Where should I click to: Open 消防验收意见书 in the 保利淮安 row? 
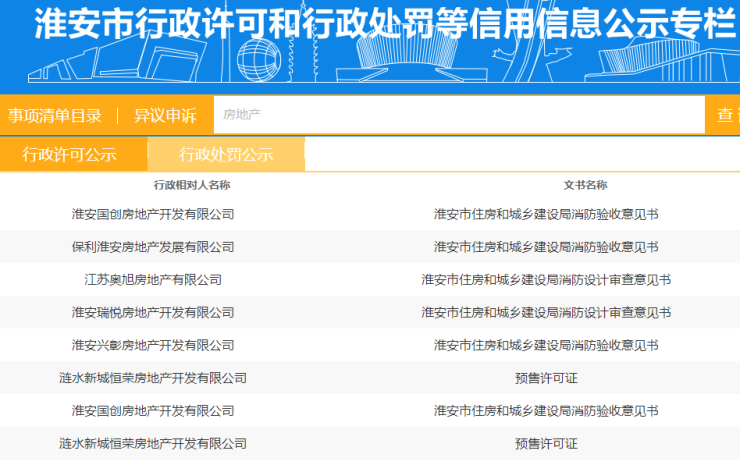point(546,247)
